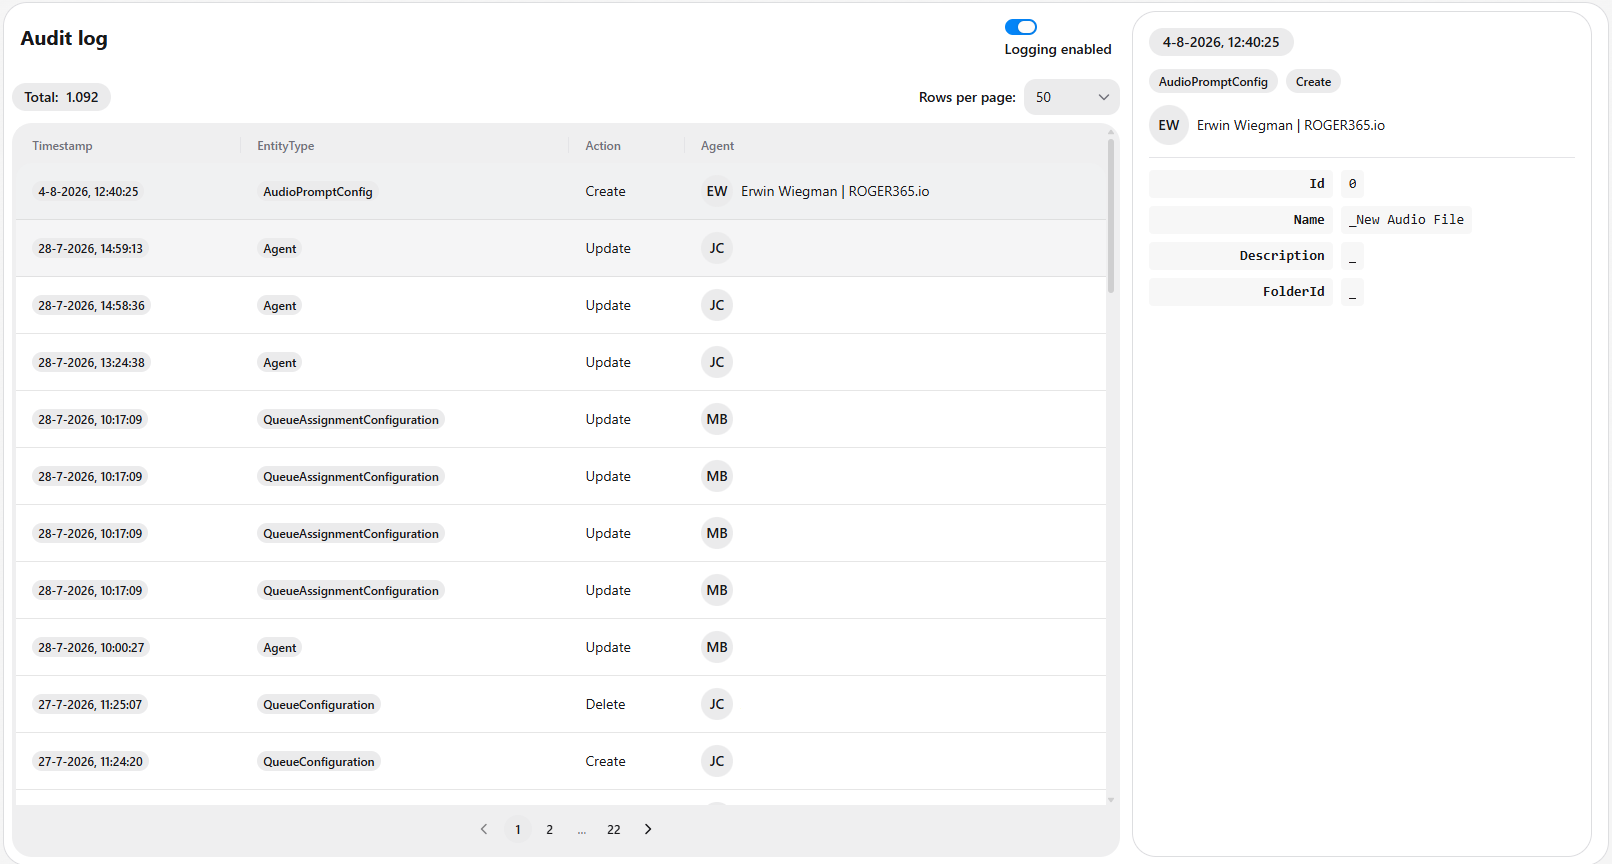Sort by the Agent column header
Image resolution: width=1612 pixels, height=864 pixels.
tap(717, 146)
